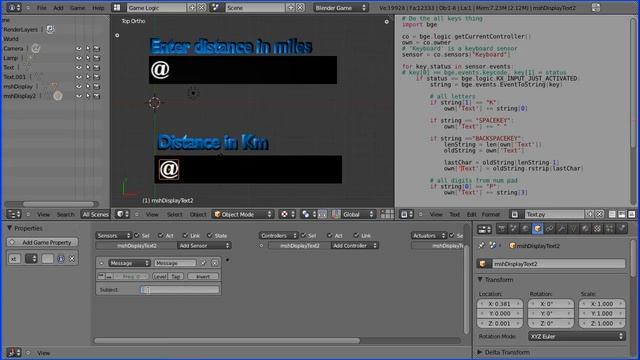640x360 pixels.
Task: Open the Render properties tab
Action: (502, 229)
